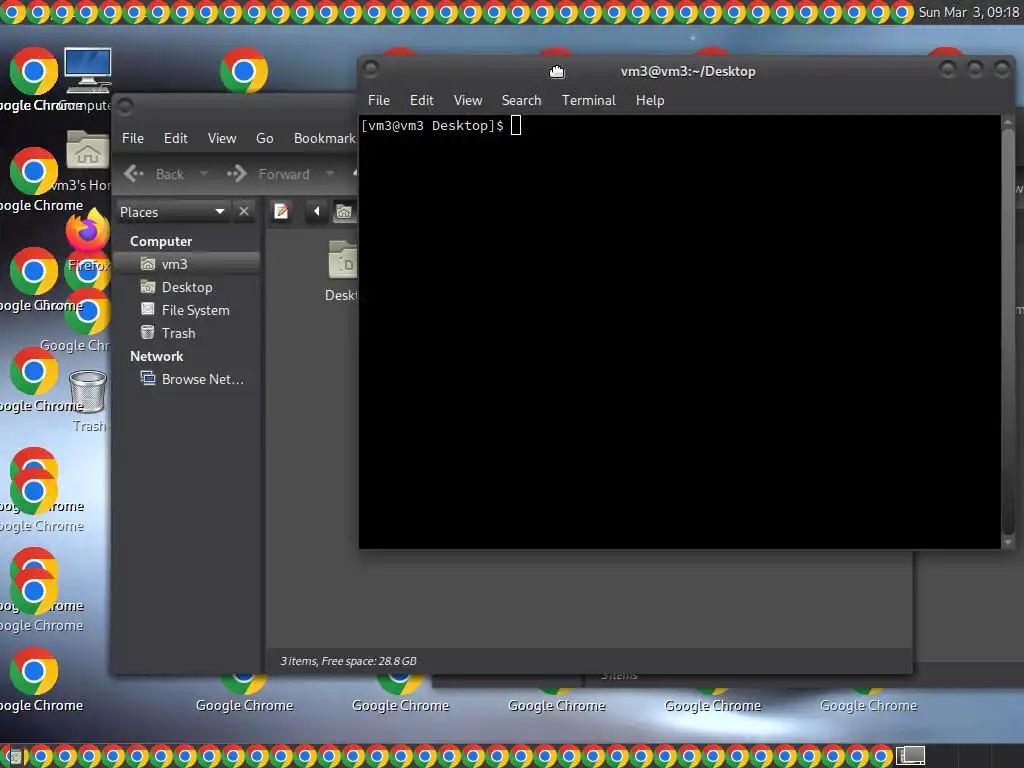Screen dimensions: 1024x768
Task: Open the terminal Search menu
Action: (x=521, y=101)
